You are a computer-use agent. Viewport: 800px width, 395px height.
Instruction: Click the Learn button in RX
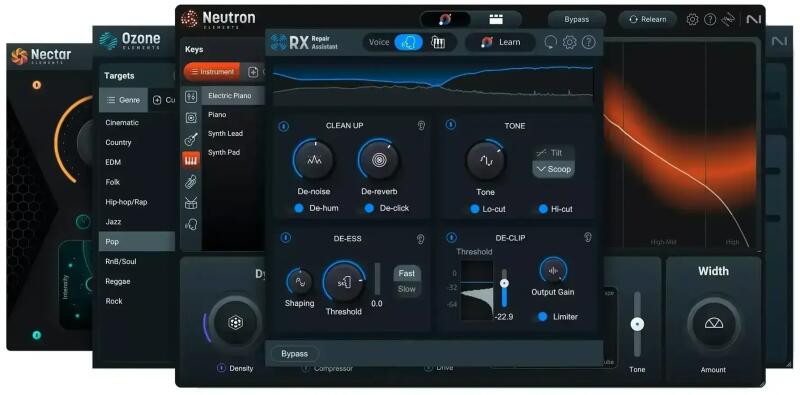coord(501,42)
